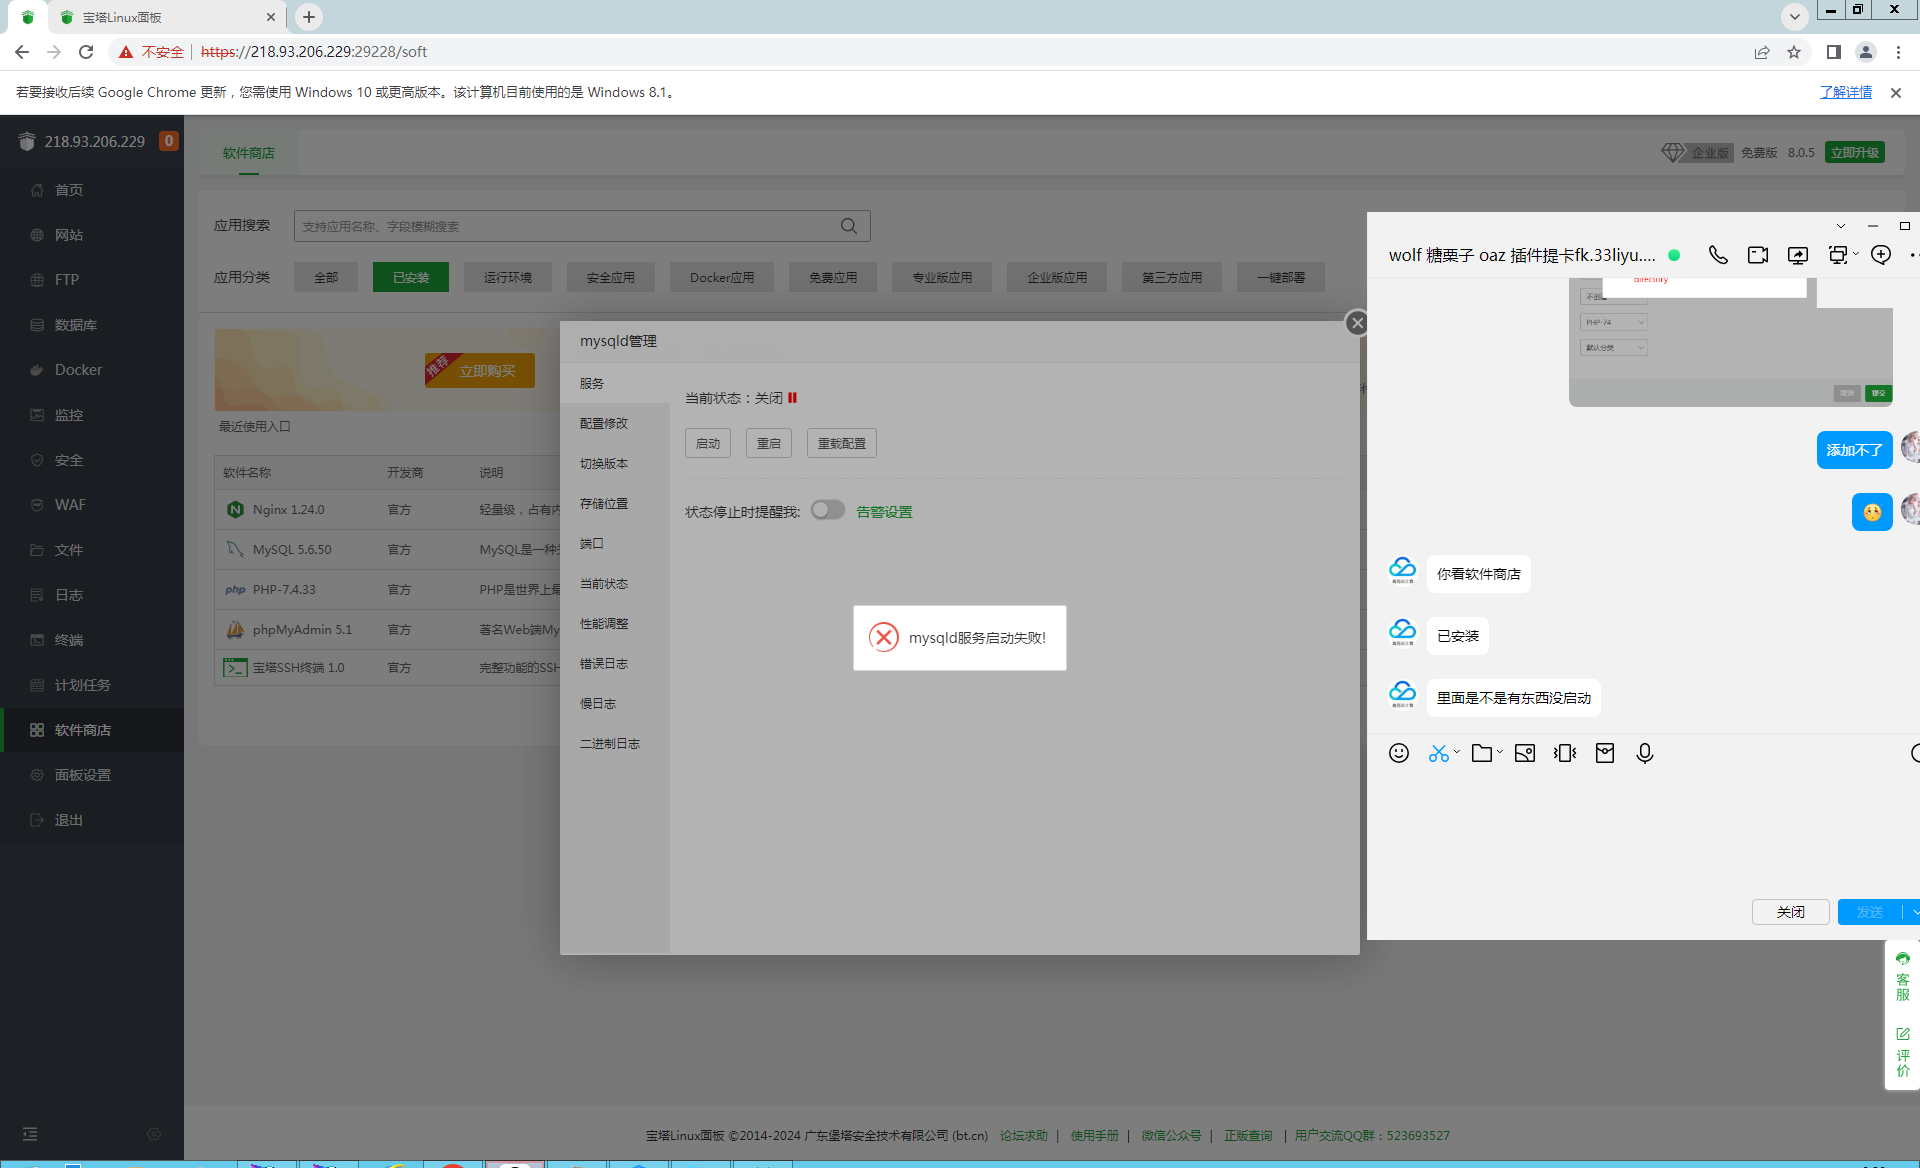Open the screenshot image thumbnail in chat
1920x1168 pixels.
pos(1730,343)
